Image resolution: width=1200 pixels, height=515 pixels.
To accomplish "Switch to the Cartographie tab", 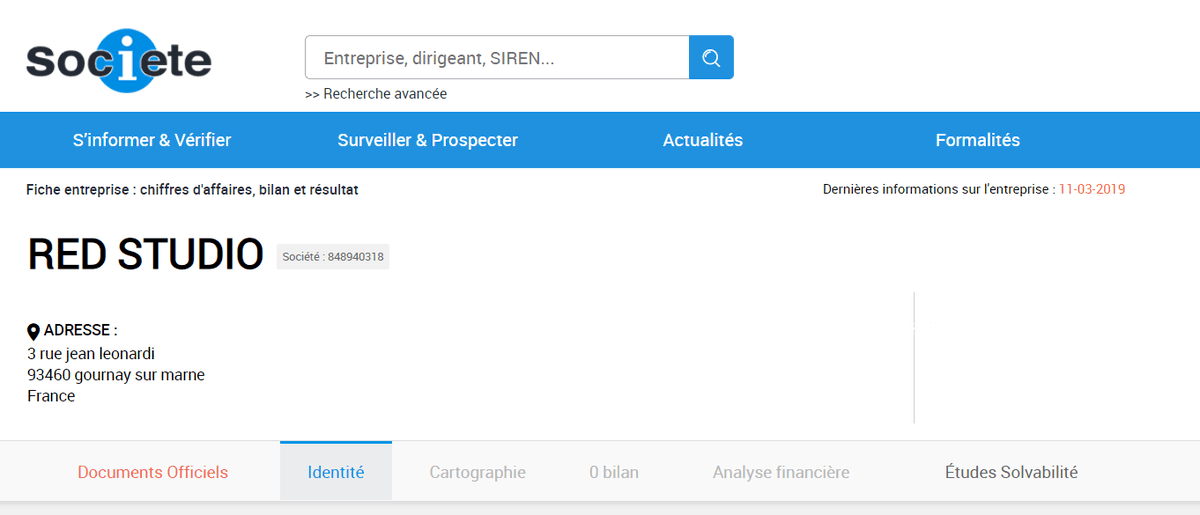I will point(478,472).
